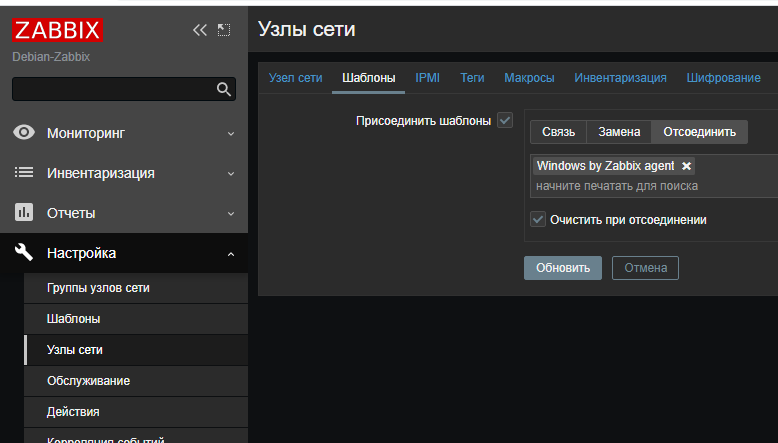Click the Configuration wrench icon
Screen dimensions: 778x443
point(24,253)
